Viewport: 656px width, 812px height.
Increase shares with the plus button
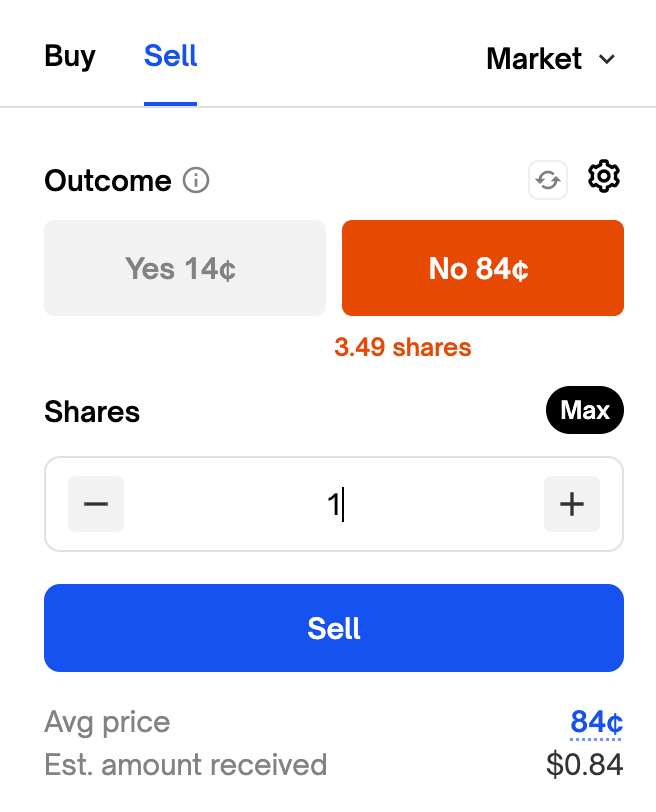pyautogui.click(x=571, y=504)
